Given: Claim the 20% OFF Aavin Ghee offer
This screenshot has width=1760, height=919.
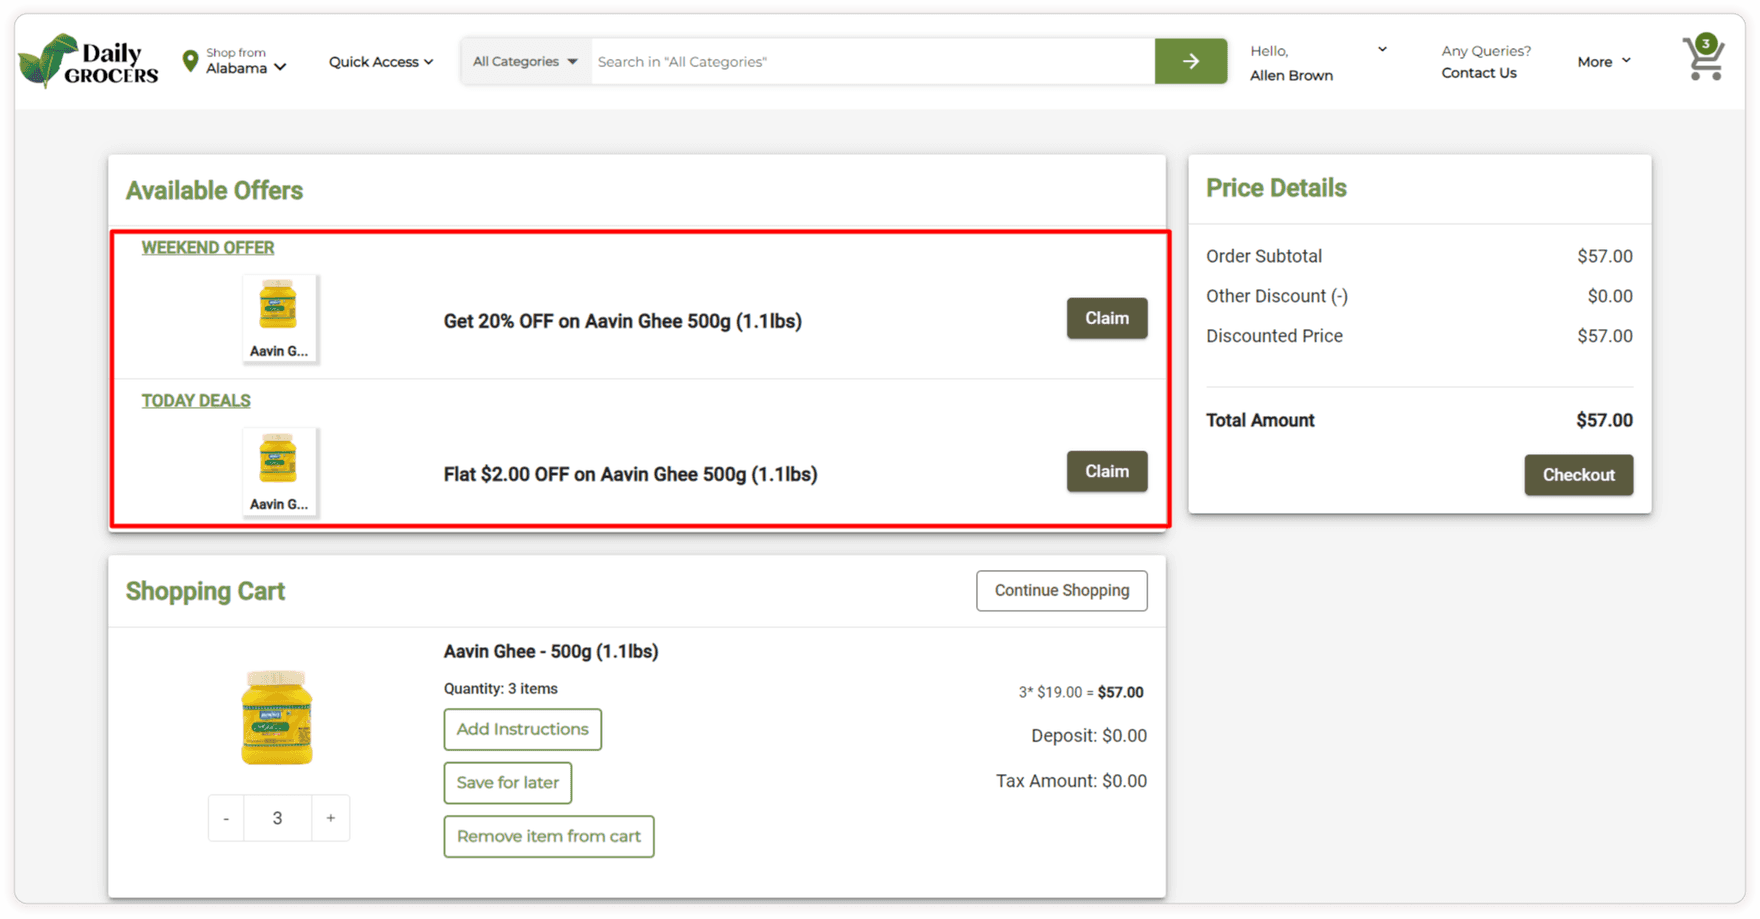Looking at the screenshot, I should coord(1107,318).
